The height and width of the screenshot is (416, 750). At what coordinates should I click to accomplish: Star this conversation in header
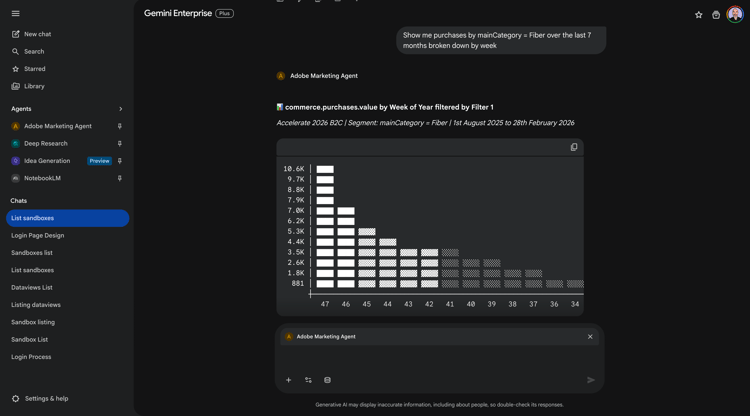[699, 15]
